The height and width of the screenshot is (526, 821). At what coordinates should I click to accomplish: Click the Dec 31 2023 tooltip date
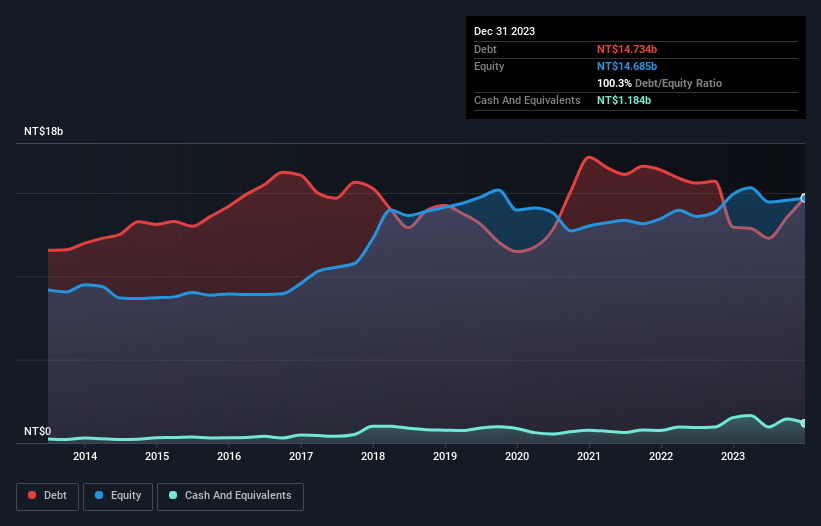coord(504,31)
